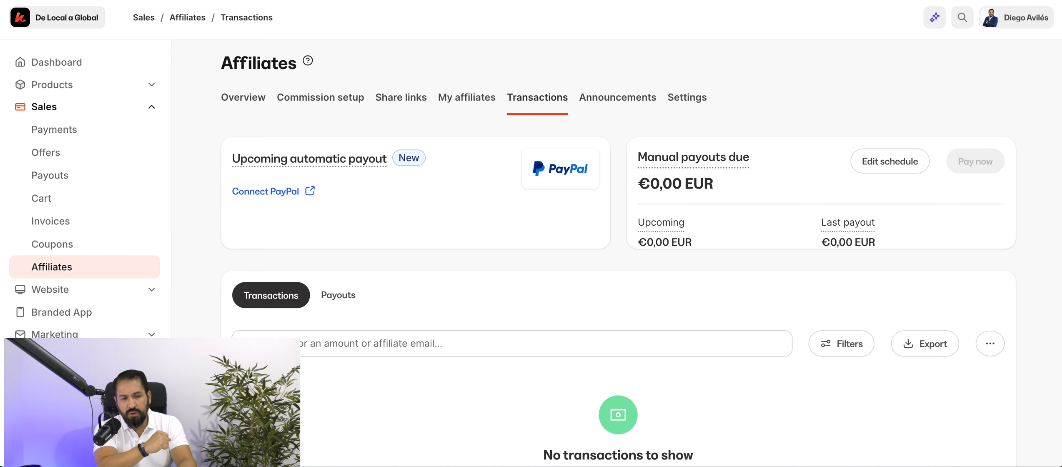Click the Export button
The width and height of the screenshot is (1062, 467).
click(925, 343)
